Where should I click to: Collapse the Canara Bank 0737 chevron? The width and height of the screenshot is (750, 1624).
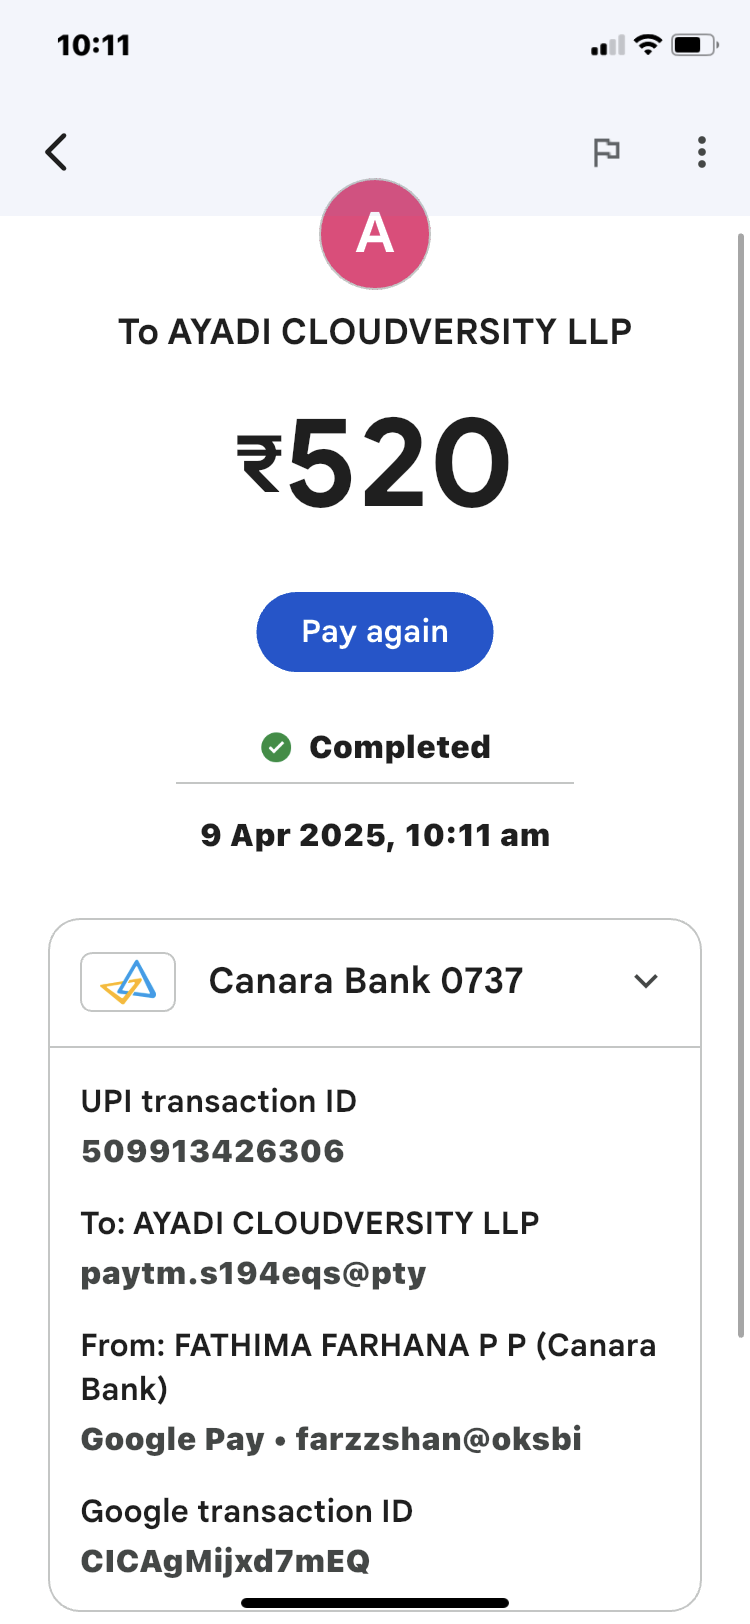[646, 982]
